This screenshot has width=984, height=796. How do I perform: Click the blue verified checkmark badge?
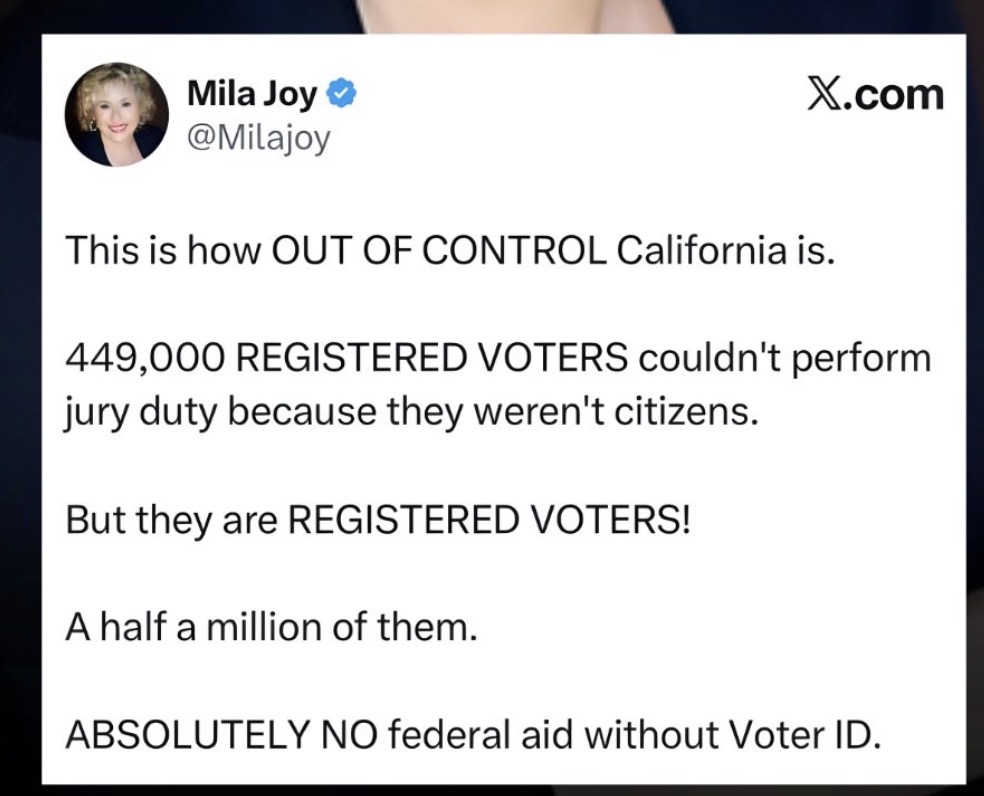341,96
